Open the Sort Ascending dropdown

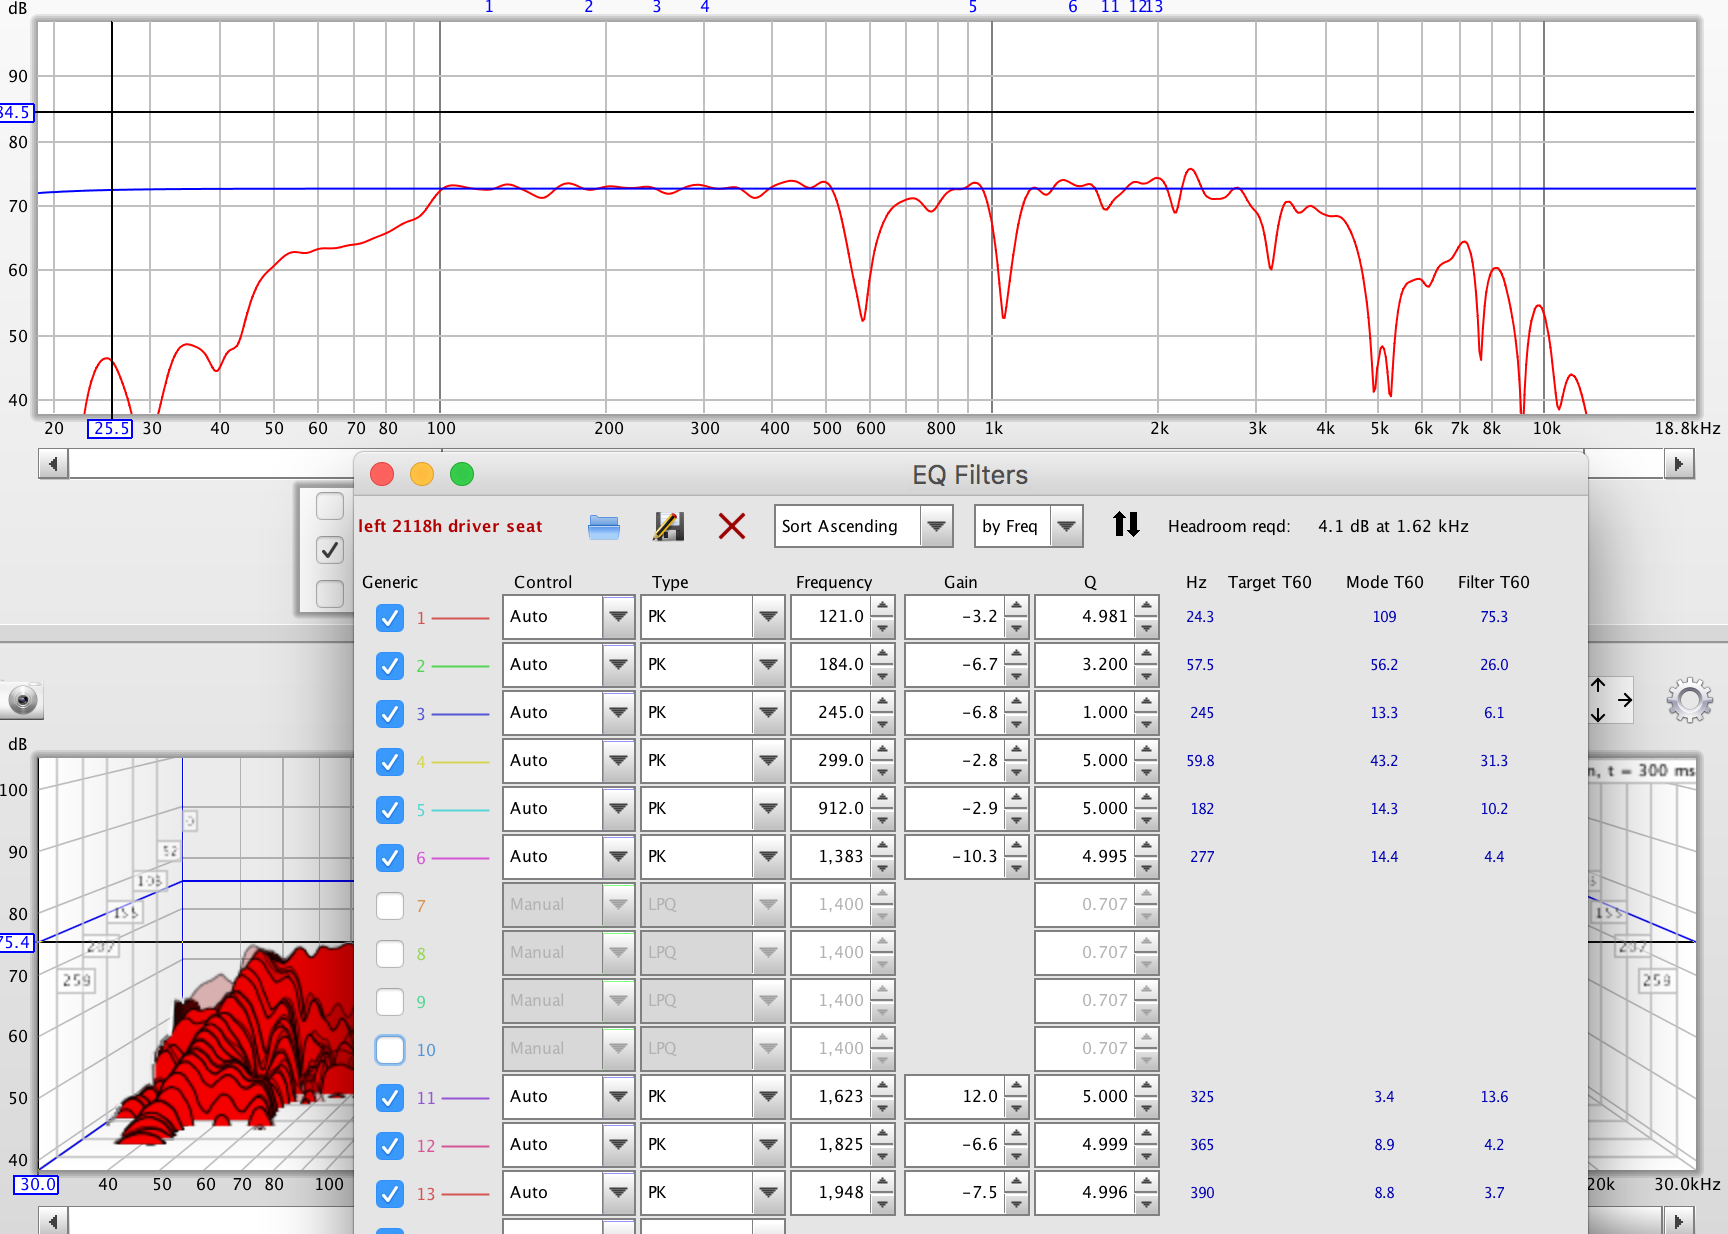(x=864, y=526)
